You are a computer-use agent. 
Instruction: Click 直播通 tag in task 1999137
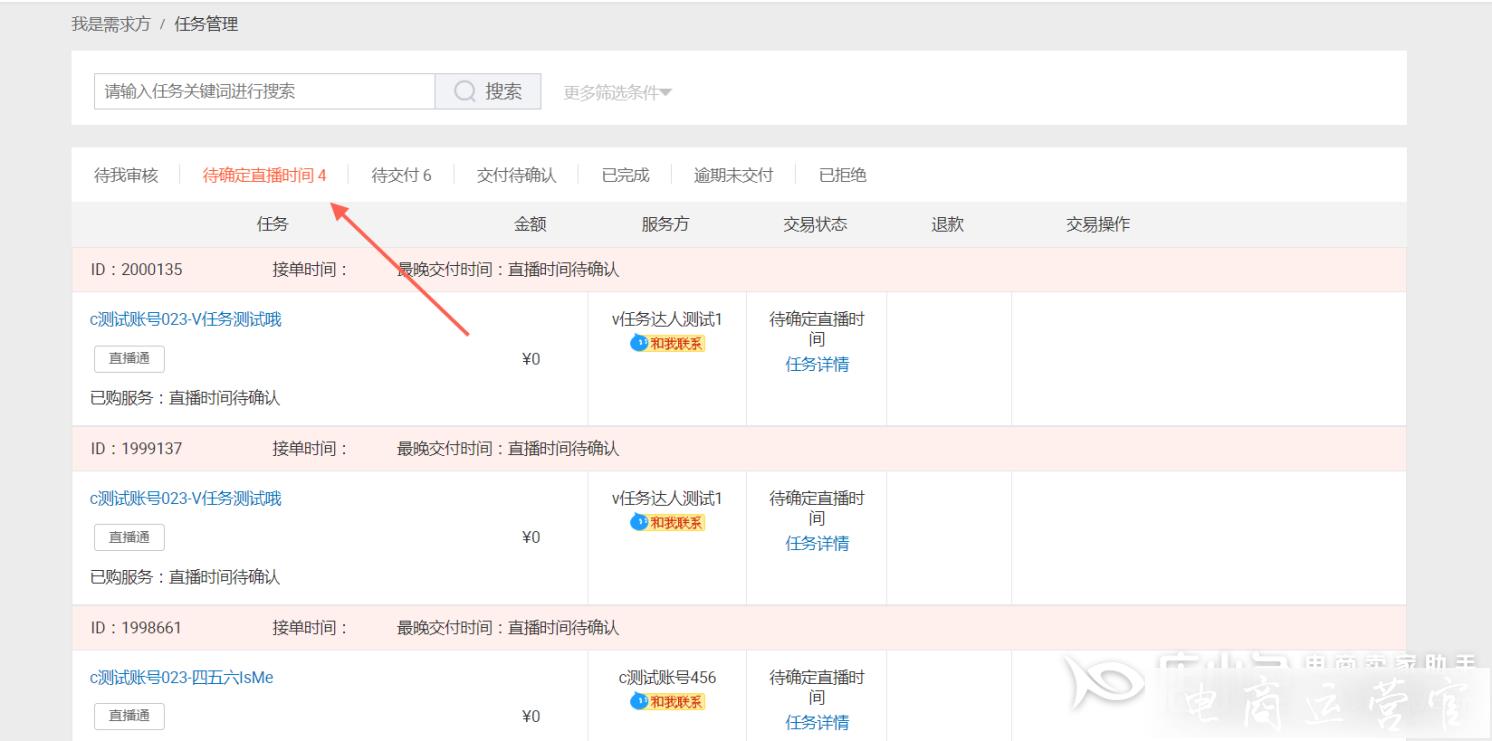pos(129,538)
